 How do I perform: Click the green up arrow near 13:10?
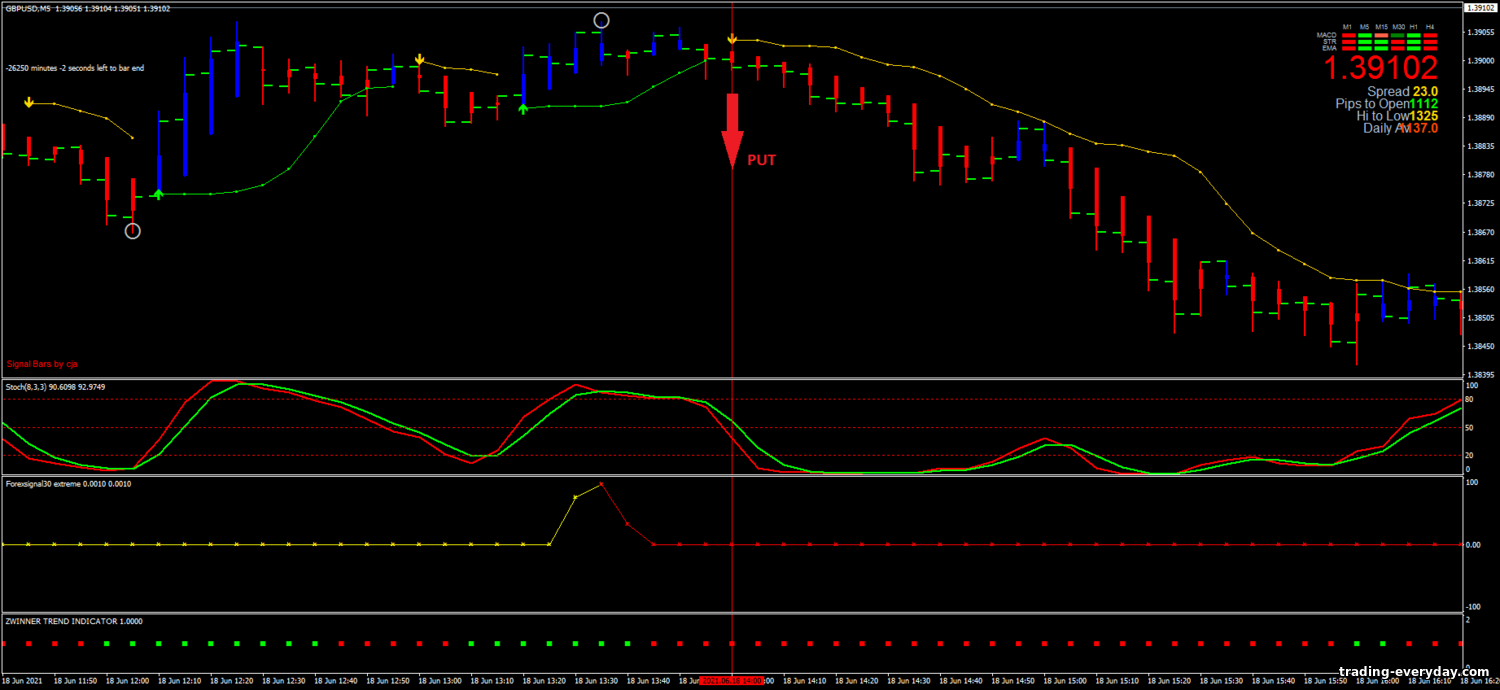pos(522,108)
